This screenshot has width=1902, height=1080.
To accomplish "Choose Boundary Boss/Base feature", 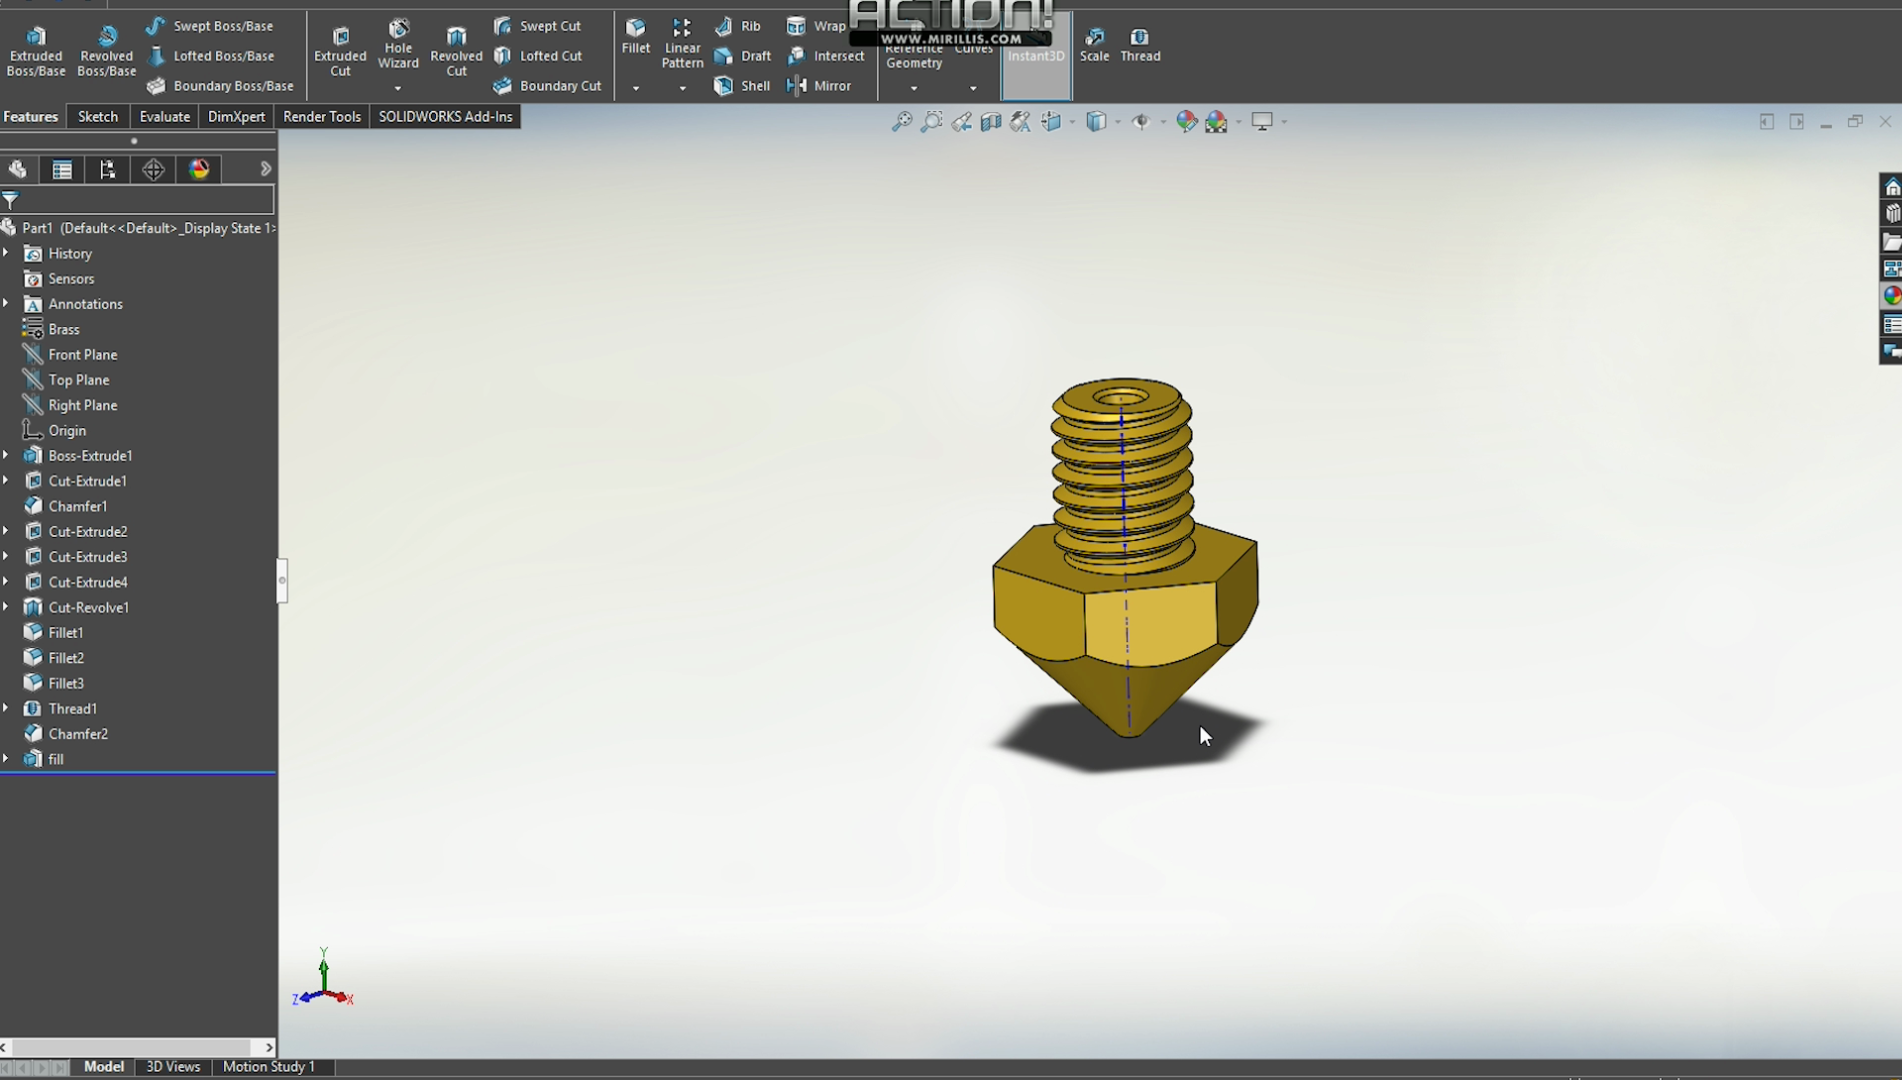I will point(220,86).
